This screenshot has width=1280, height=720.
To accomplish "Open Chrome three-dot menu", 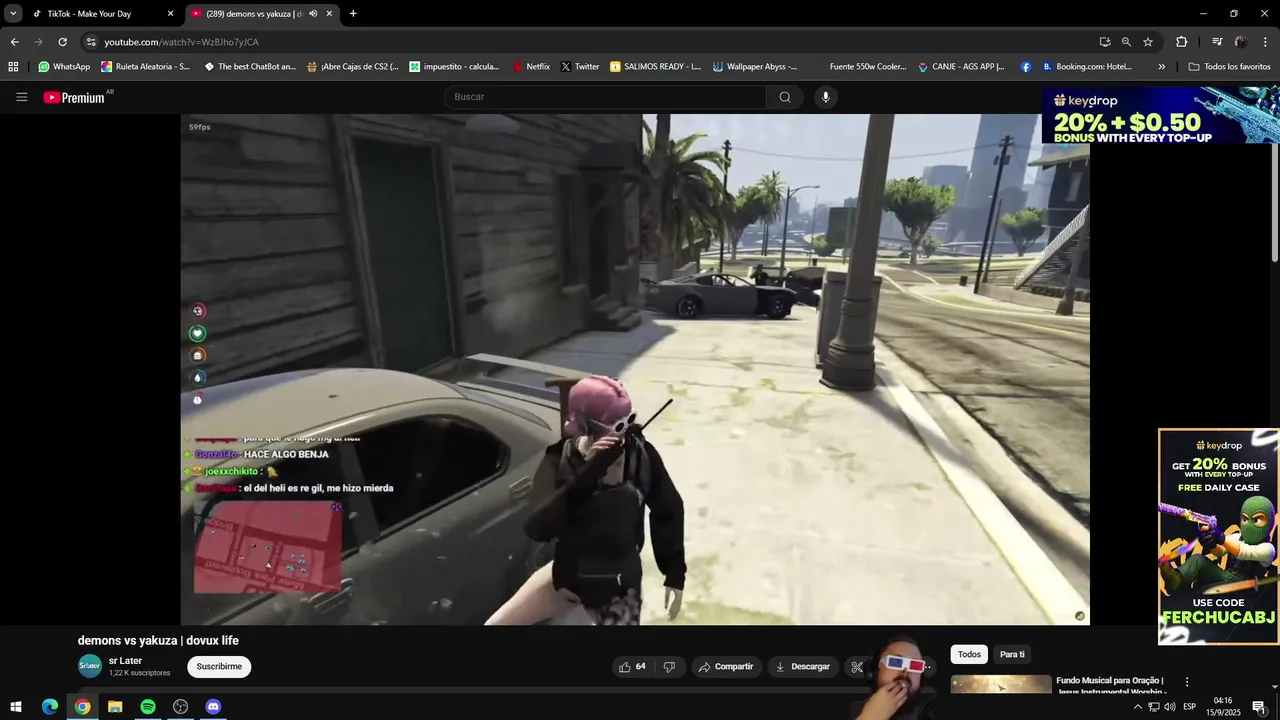I will (x=1265, y=42).
